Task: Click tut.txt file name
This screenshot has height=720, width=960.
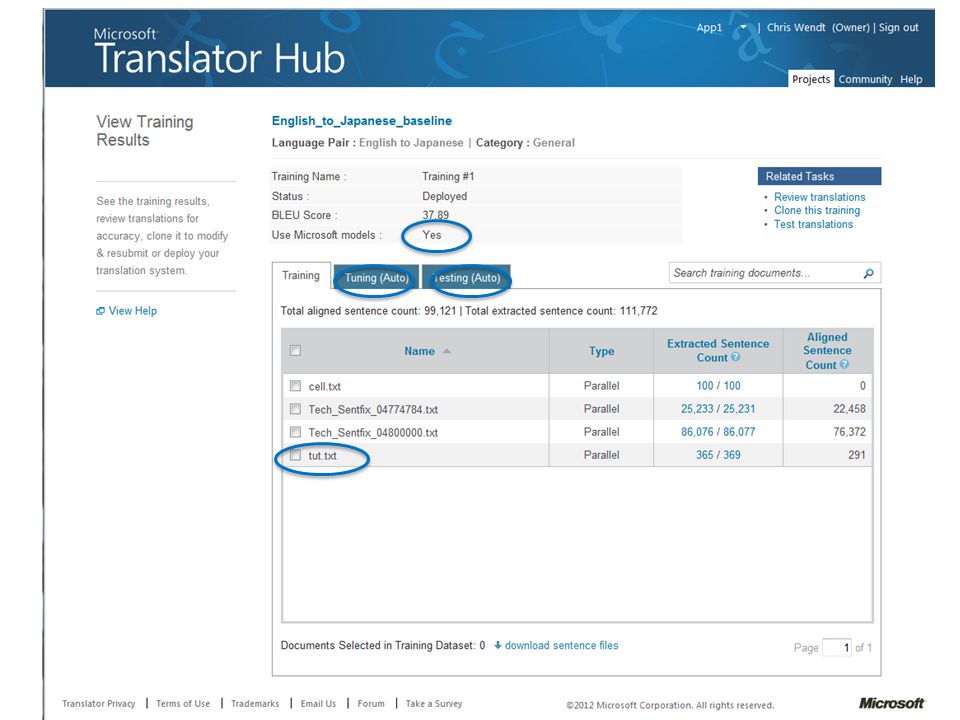Action: coord(322,456)
